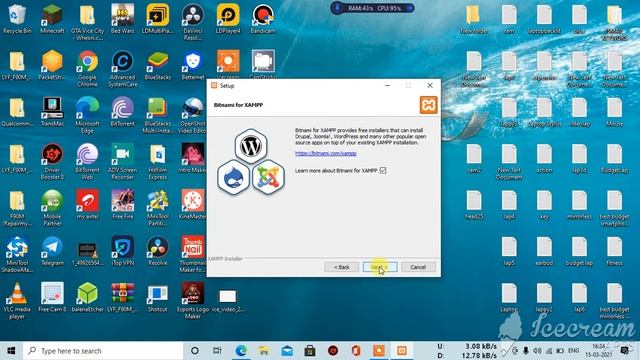Open Microsoft Store from the taskbar
Viewport: 640px width, 360px height.
click(x=310, y=351)
